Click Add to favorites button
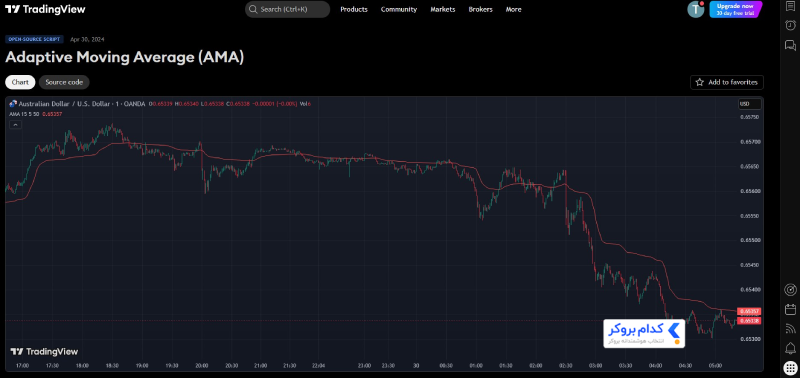 727,82
